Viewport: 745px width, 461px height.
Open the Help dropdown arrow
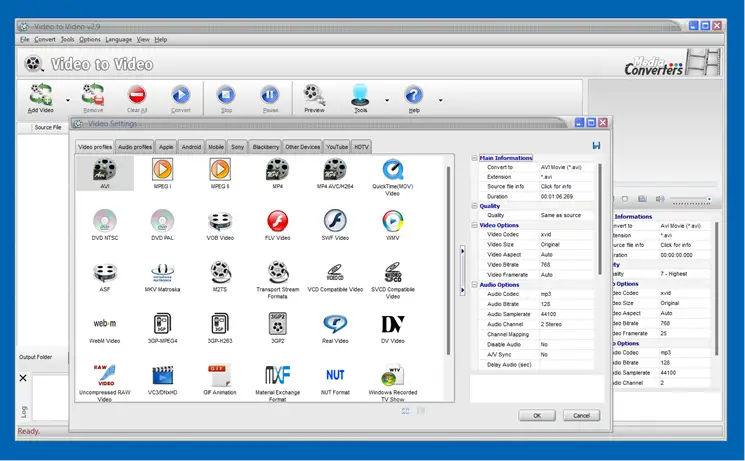(x=440, y=100)
